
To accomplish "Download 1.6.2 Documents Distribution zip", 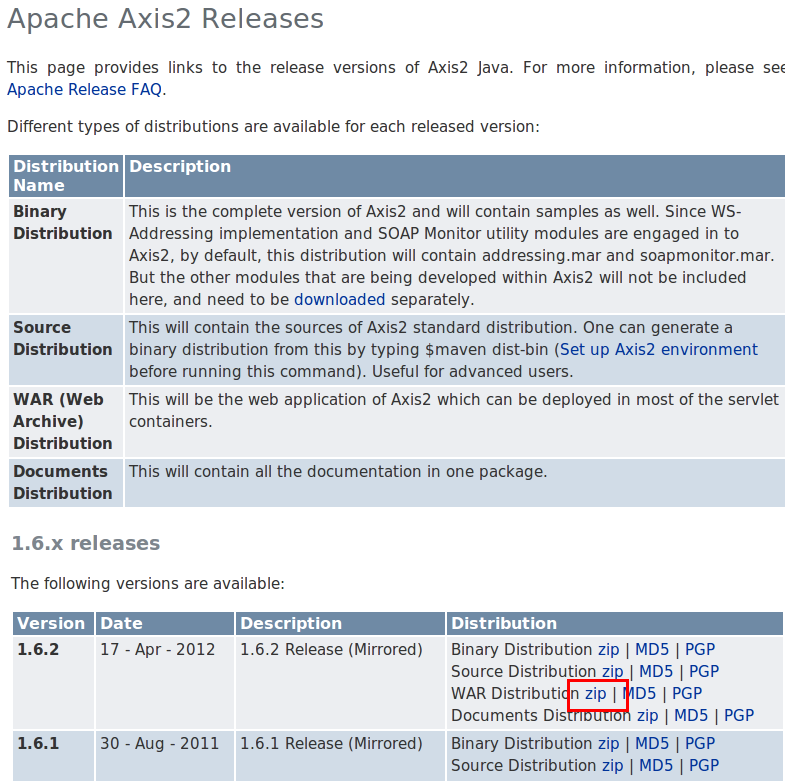I will [647, 715].
